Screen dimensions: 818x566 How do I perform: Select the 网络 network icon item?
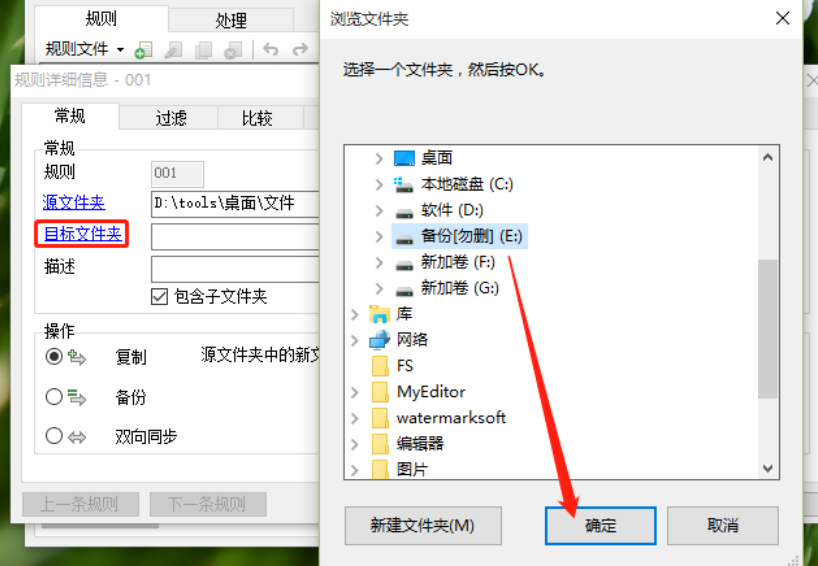379,340
